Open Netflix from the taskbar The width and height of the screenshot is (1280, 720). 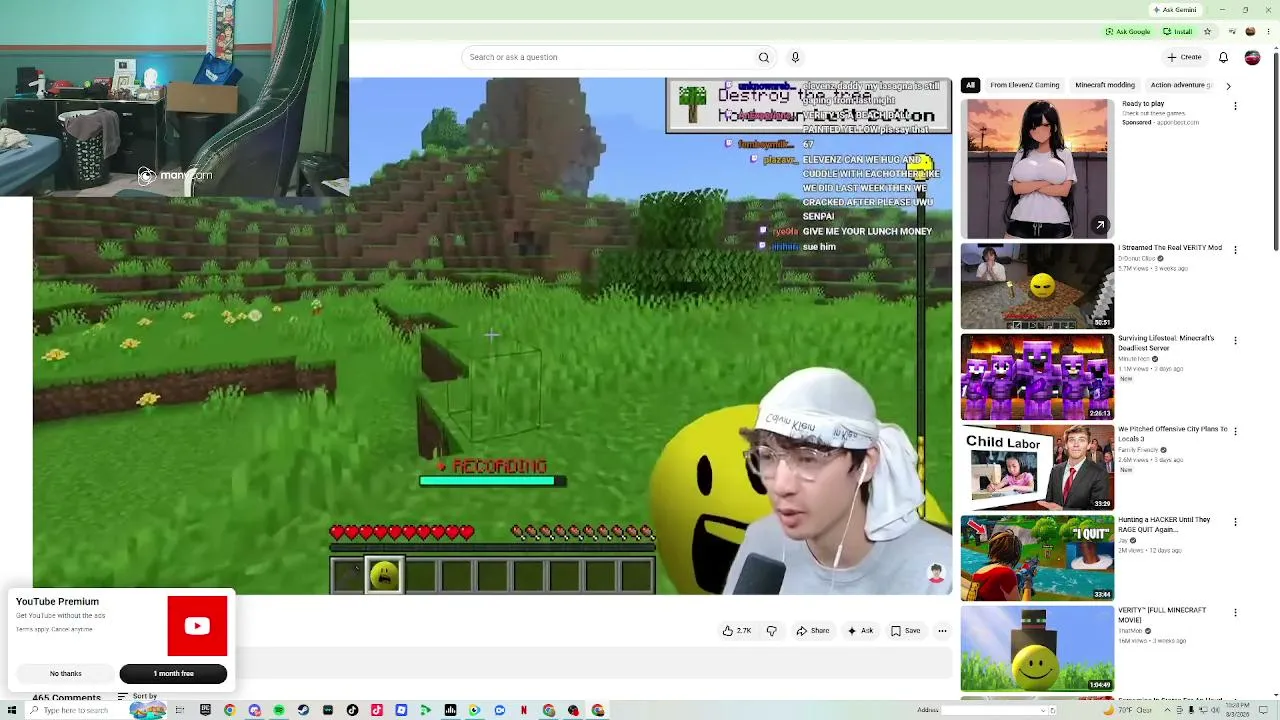pos(524,710)
